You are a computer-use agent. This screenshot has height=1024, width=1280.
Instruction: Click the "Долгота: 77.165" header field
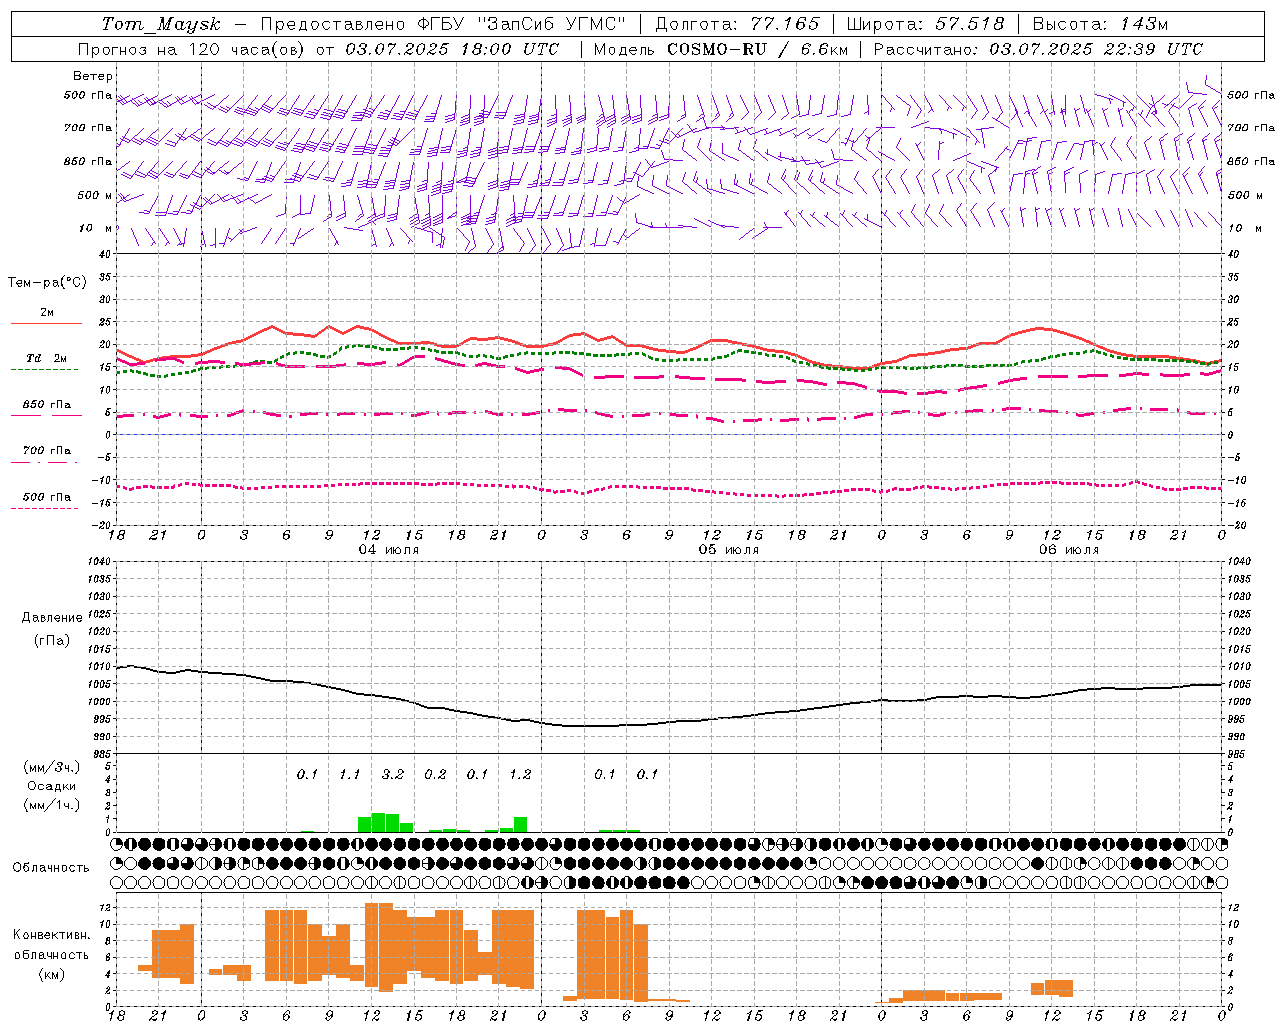[737, 24]
